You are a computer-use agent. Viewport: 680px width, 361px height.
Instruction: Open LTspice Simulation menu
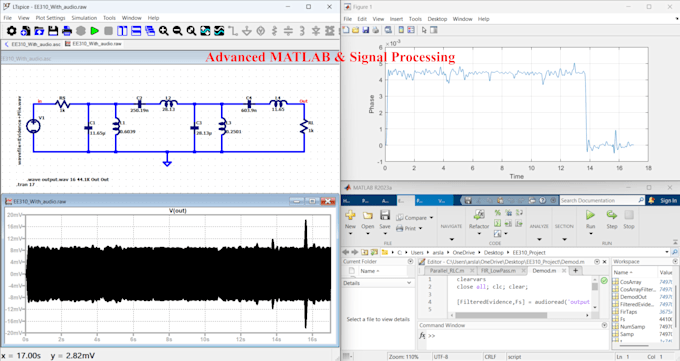click(84, 18)
